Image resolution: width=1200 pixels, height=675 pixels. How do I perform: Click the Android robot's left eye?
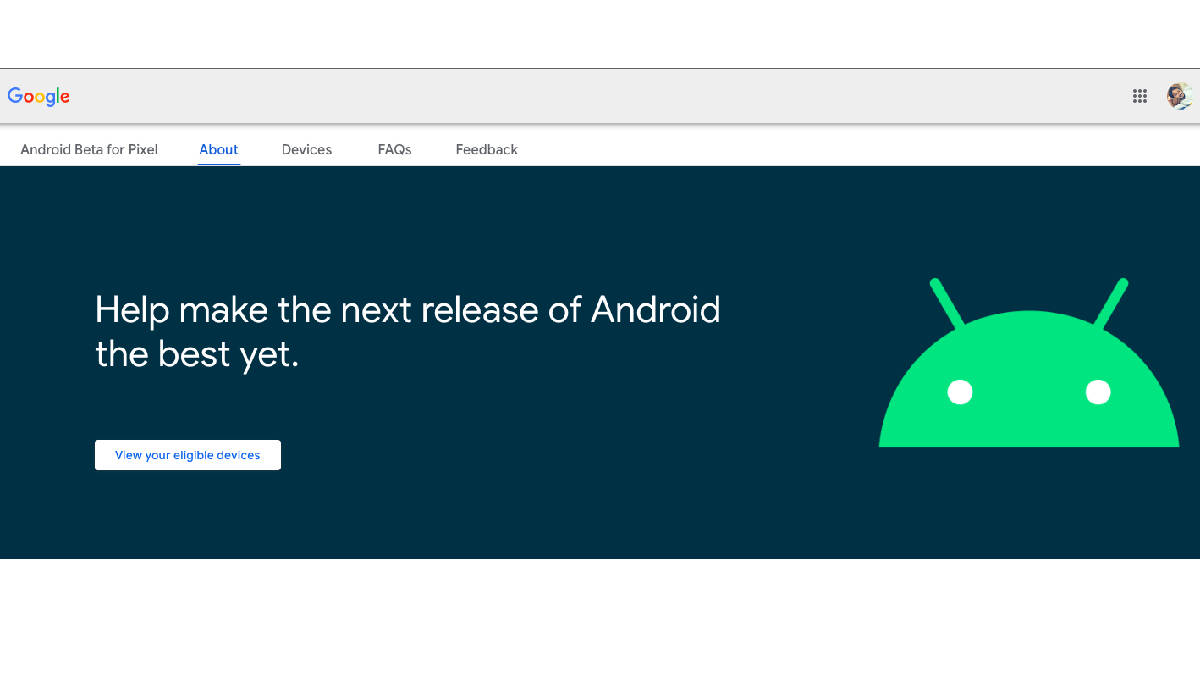[x=959, y=393]
